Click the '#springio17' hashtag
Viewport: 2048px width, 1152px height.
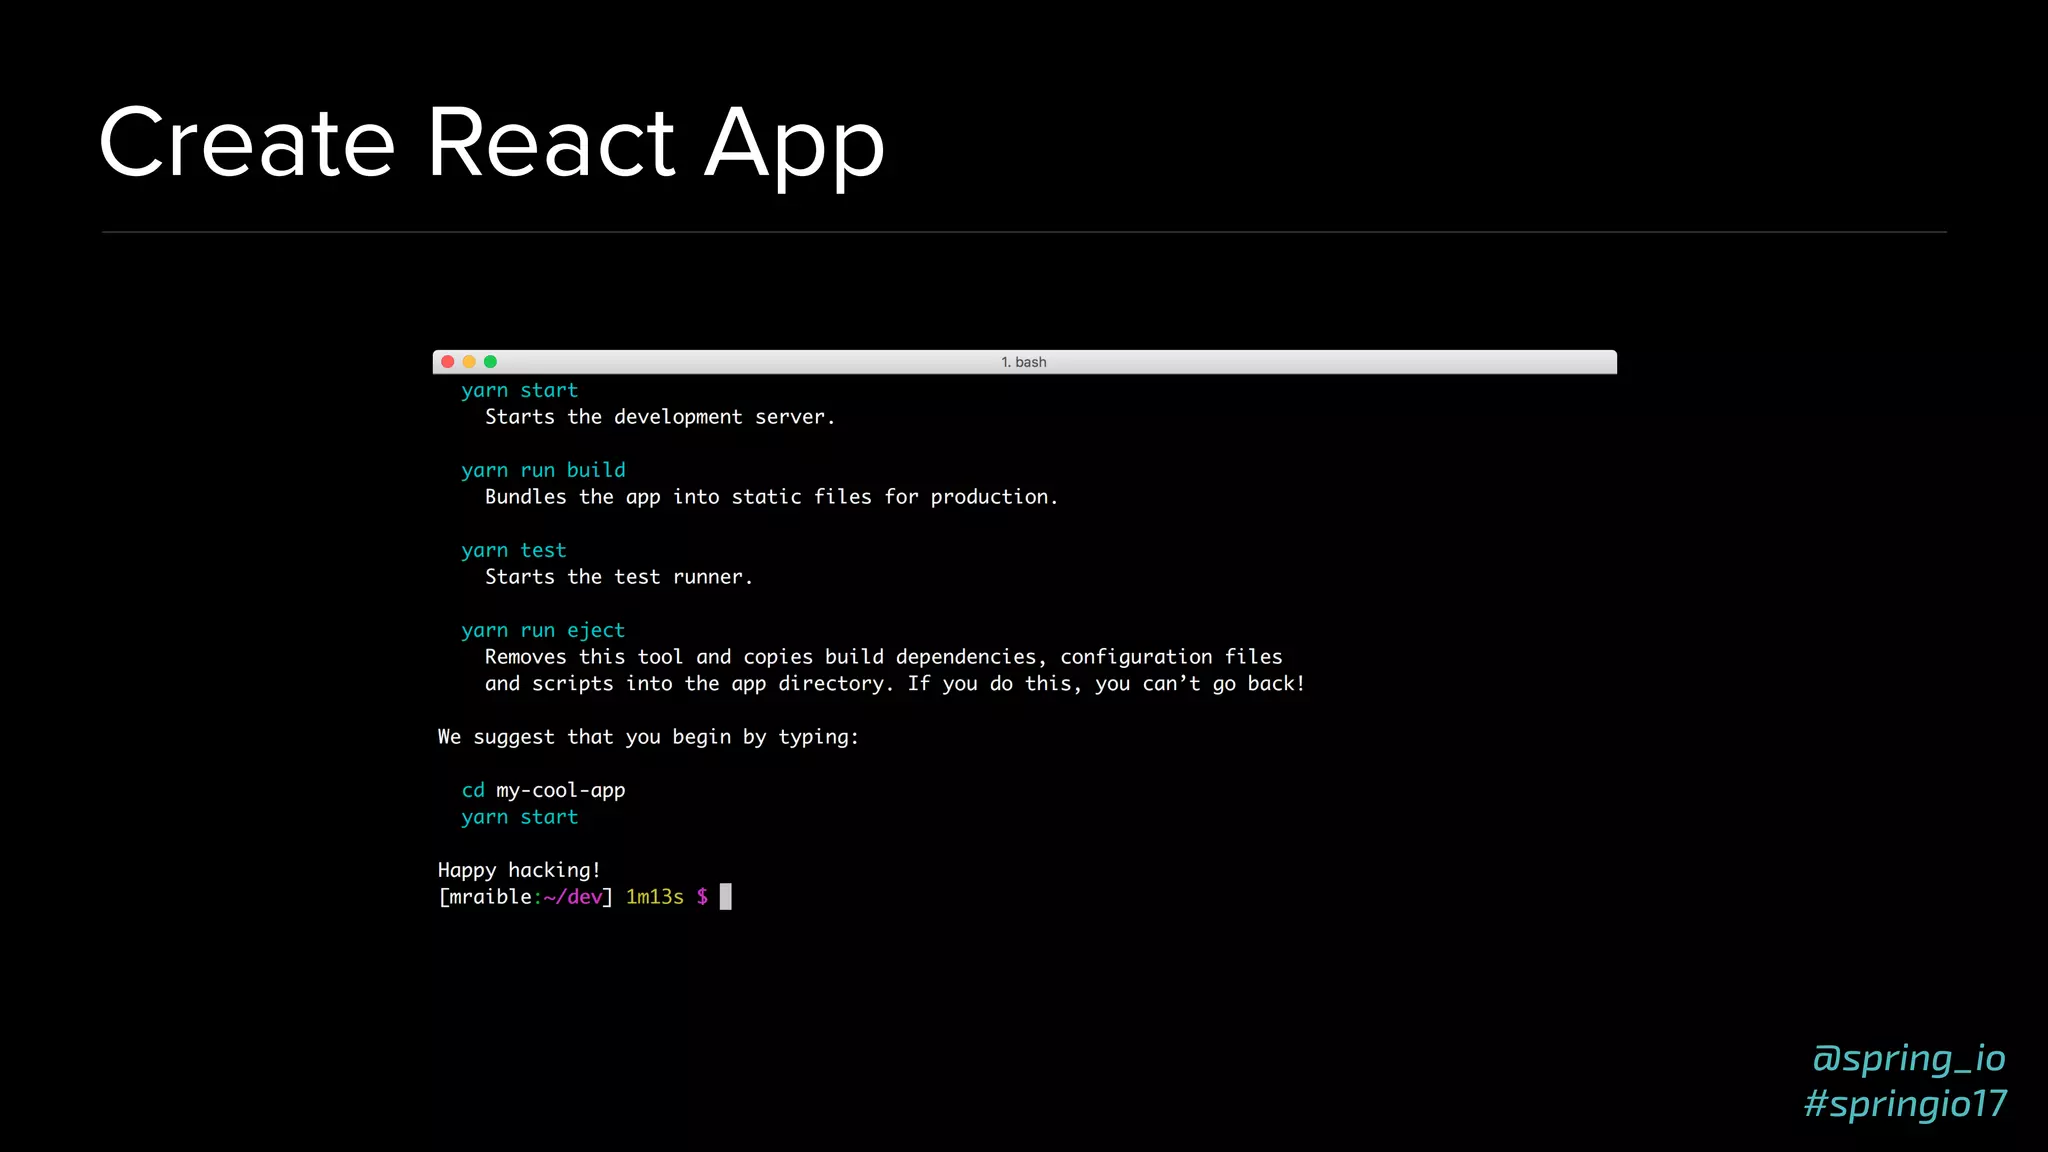1905,1104
